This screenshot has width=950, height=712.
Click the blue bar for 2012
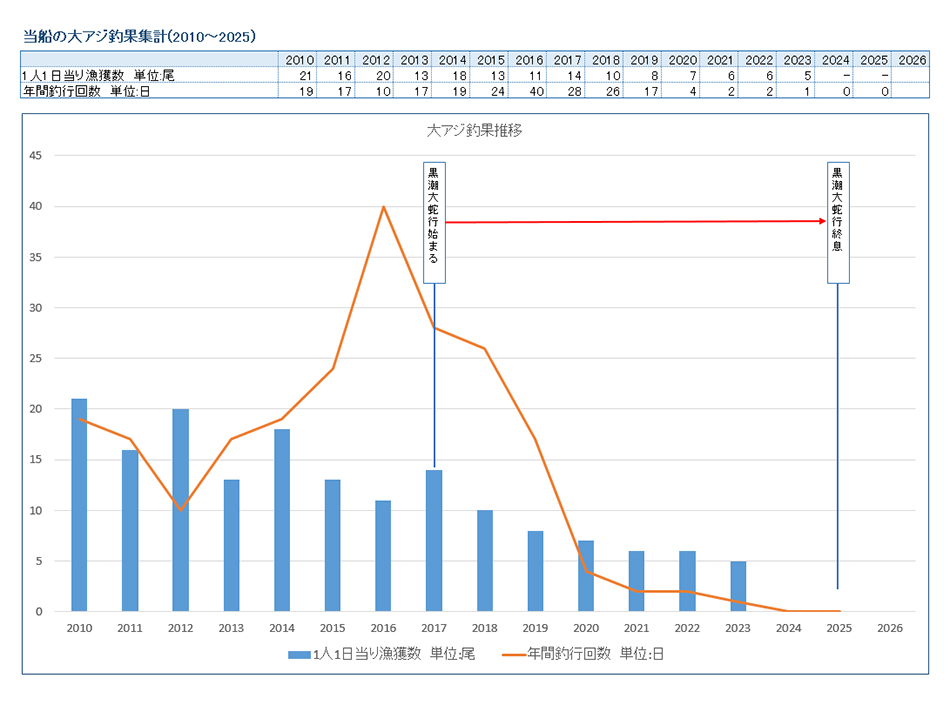(181, 510)
